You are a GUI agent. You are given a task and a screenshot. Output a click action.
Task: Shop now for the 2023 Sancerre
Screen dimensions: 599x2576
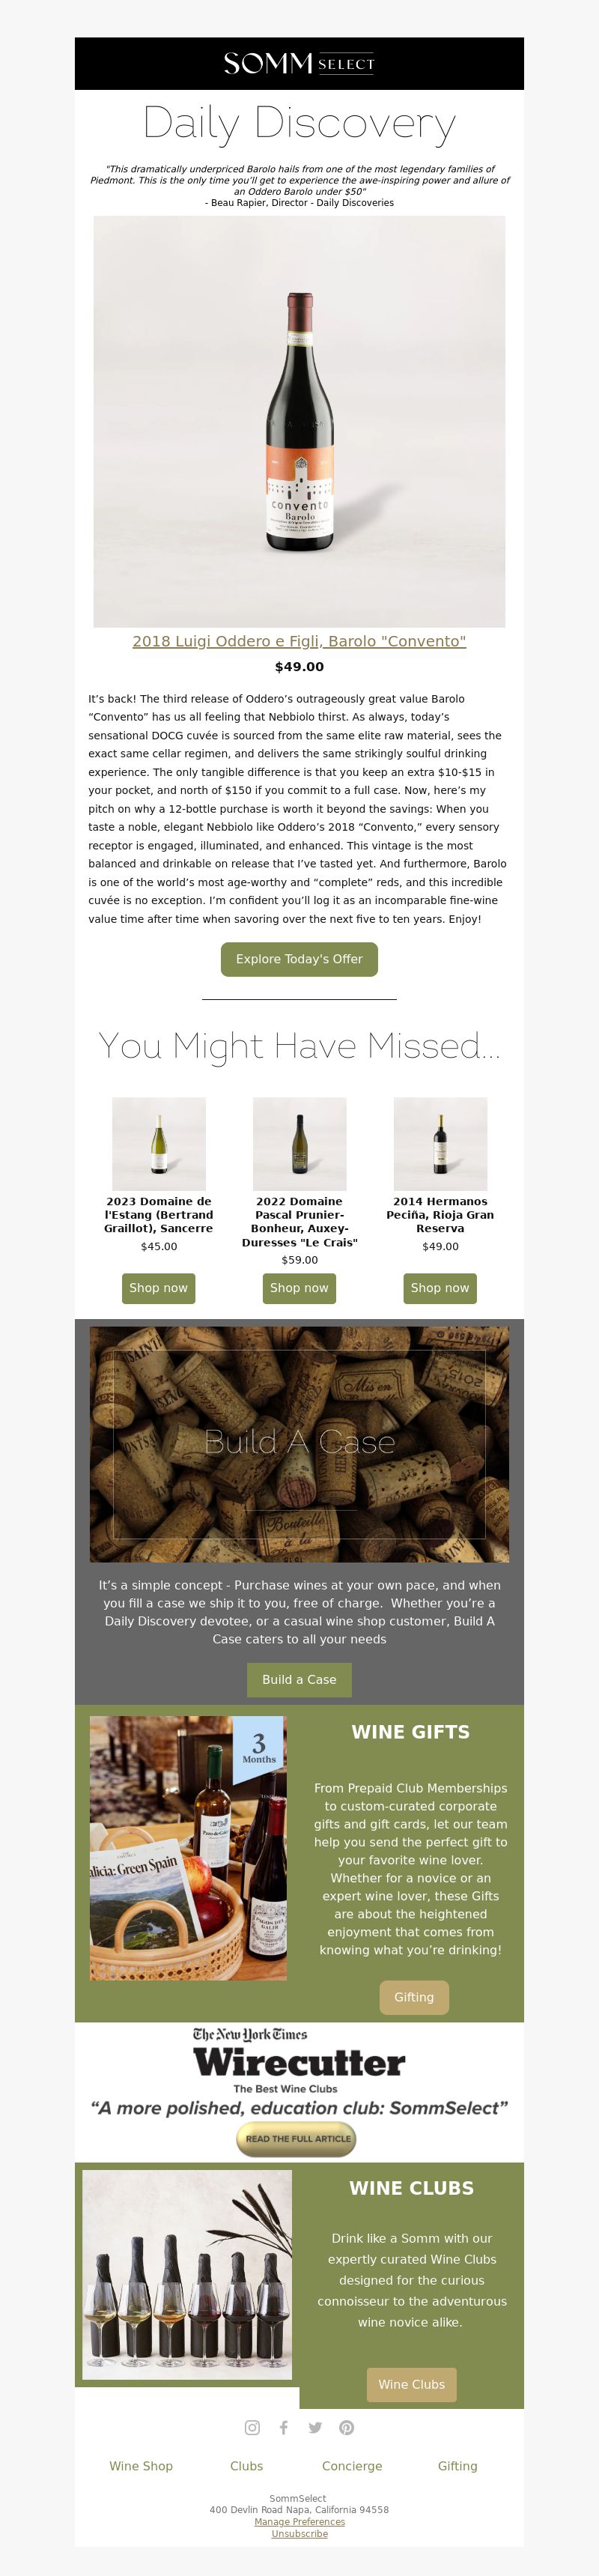[x=158, y=1287]
